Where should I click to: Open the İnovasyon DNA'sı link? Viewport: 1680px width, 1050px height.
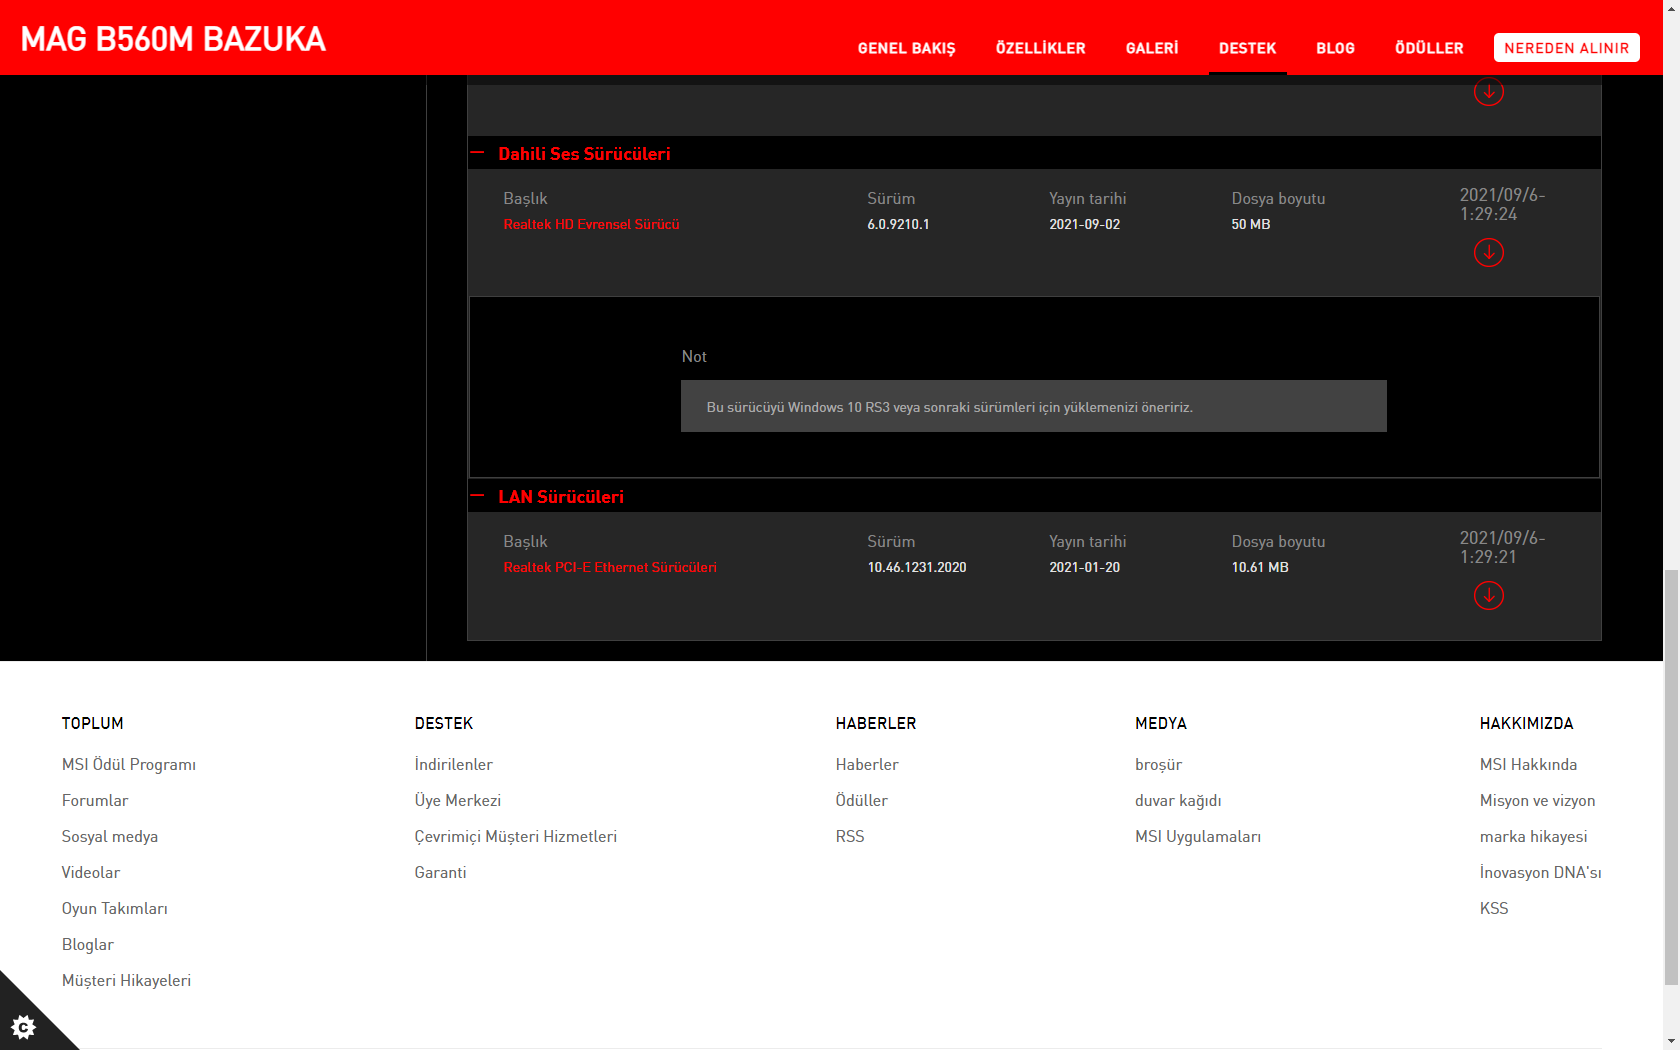coord(1540,872)
